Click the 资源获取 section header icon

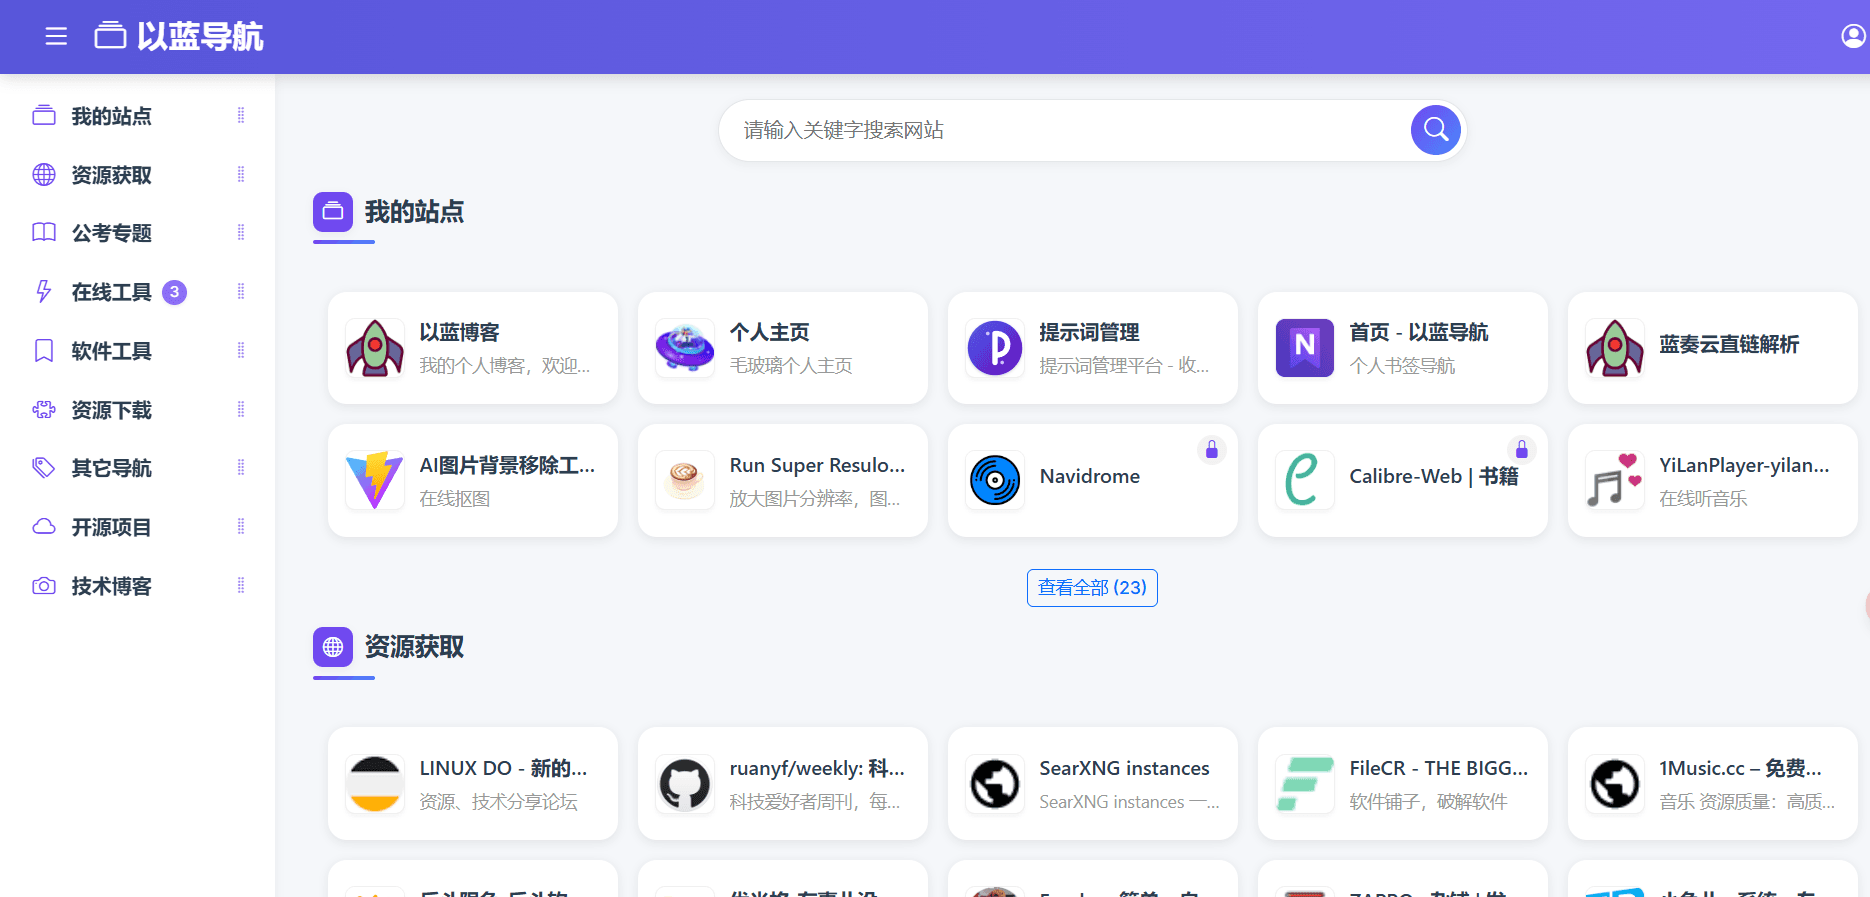[333, 647]
